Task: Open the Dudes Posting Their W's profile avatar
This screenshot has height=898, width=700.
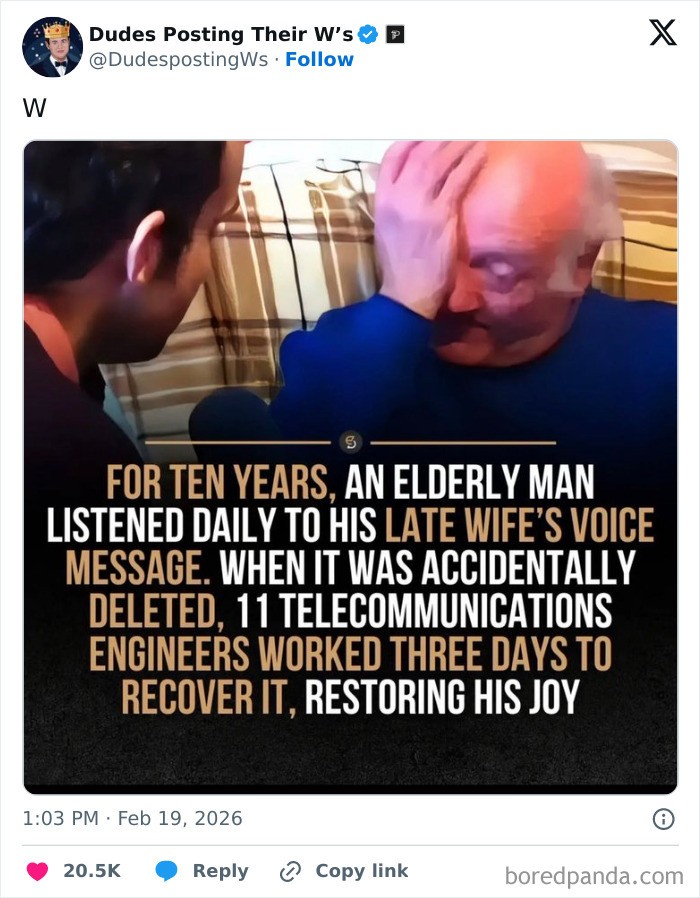Action: [x=52, y=47]
